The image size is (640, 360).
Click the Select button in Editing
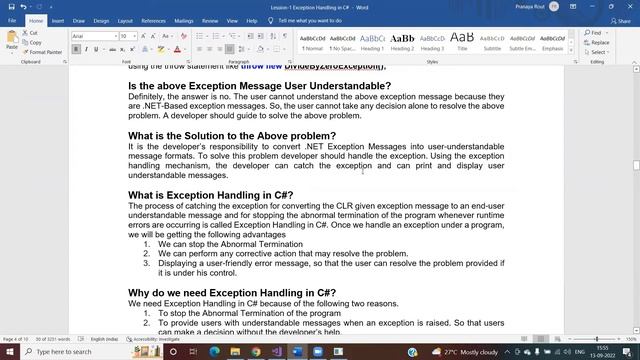click(596, 52)
